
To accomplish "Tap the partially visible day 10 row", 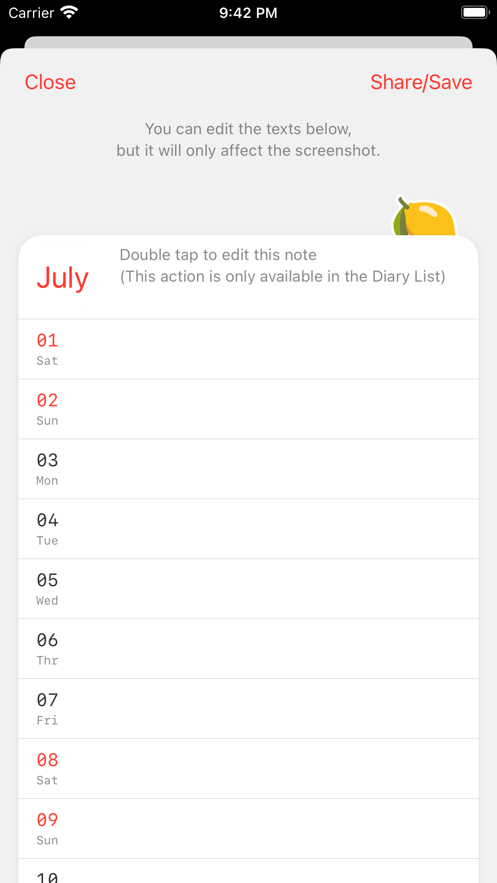I will point(248,871).
